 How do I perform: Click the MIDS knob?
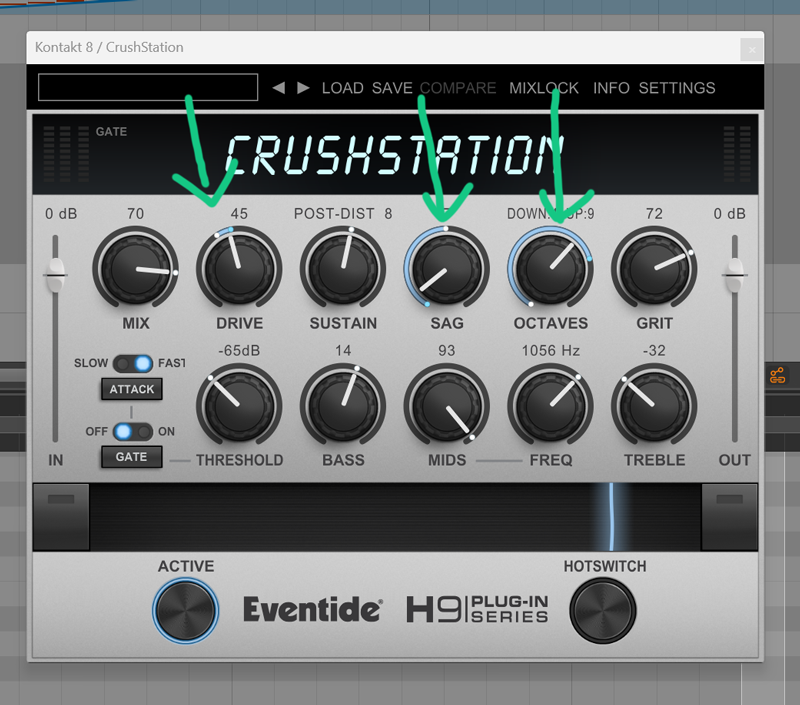pos(447,406)
